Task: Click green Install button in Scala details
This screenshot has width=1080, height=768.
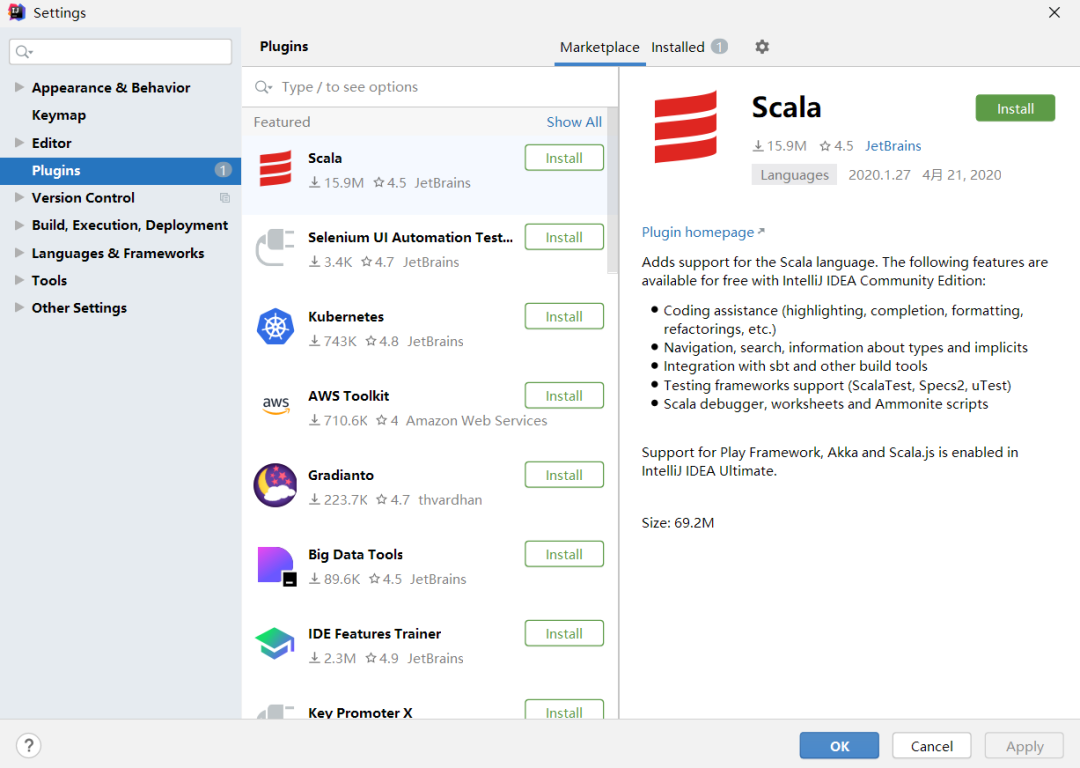Action: coord(1015,108)
